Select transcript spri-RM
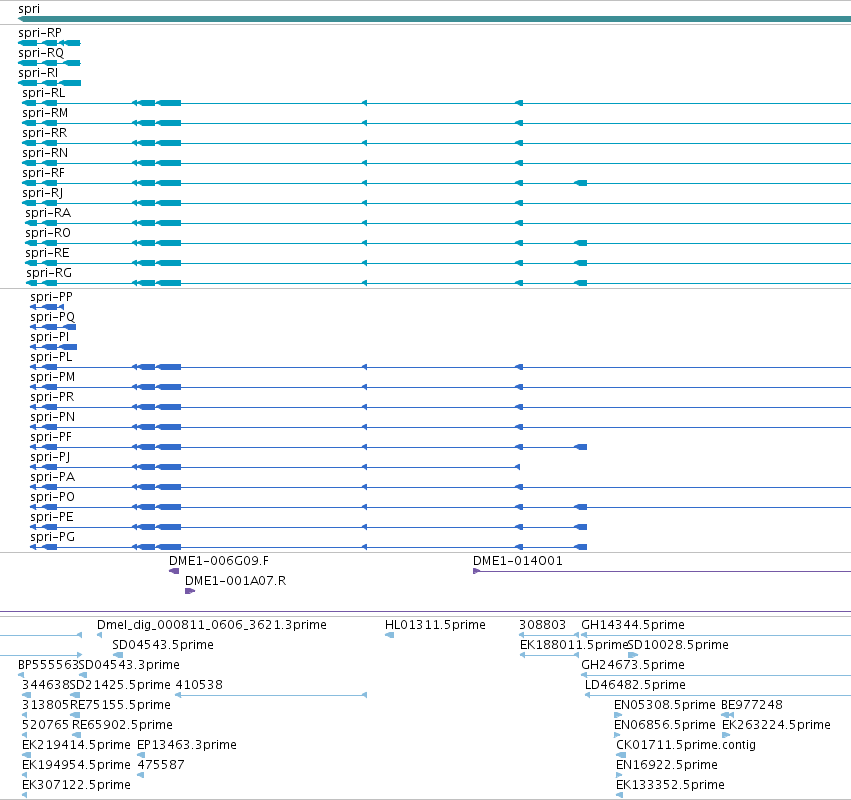The width and height of the screenshot is (851, 800). 45,113
